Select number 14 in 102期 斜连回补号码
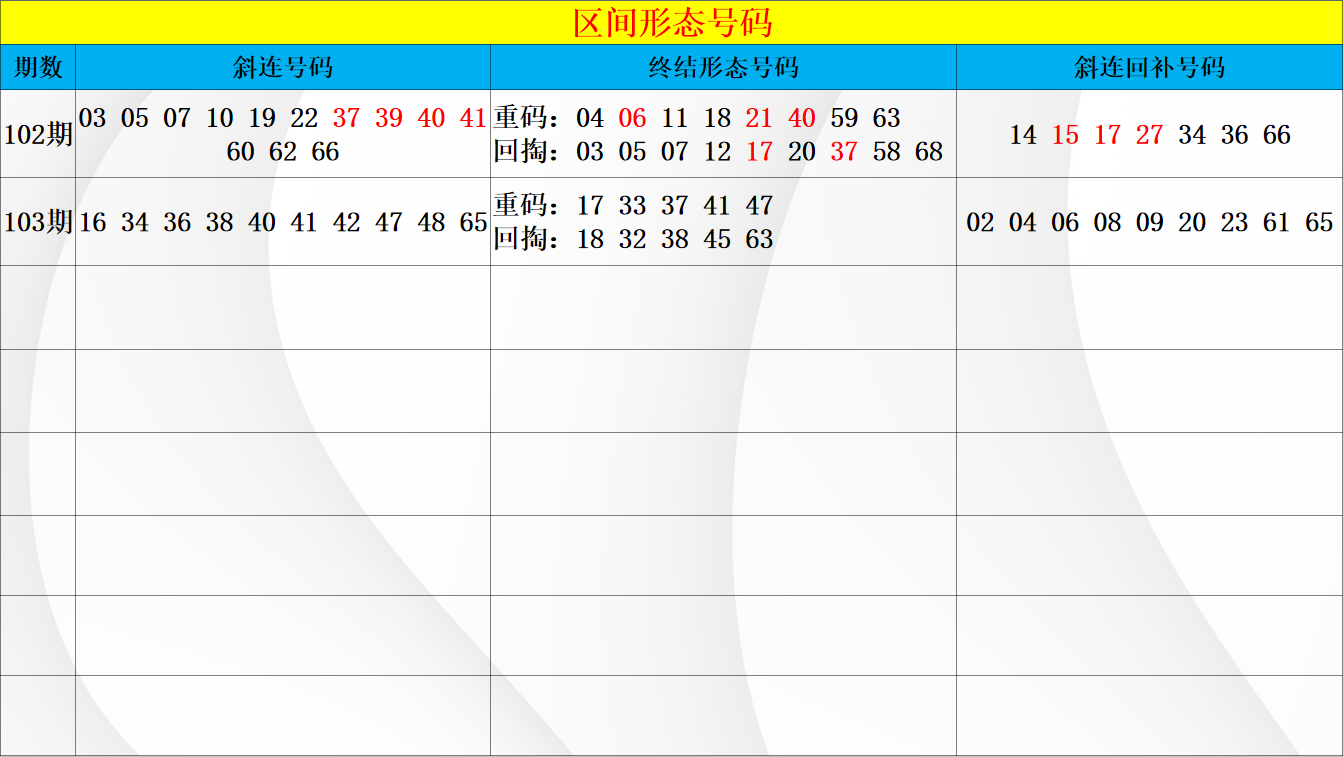Image resolution: width=1343 pixels, height=757 pixels. [1023, 135]
